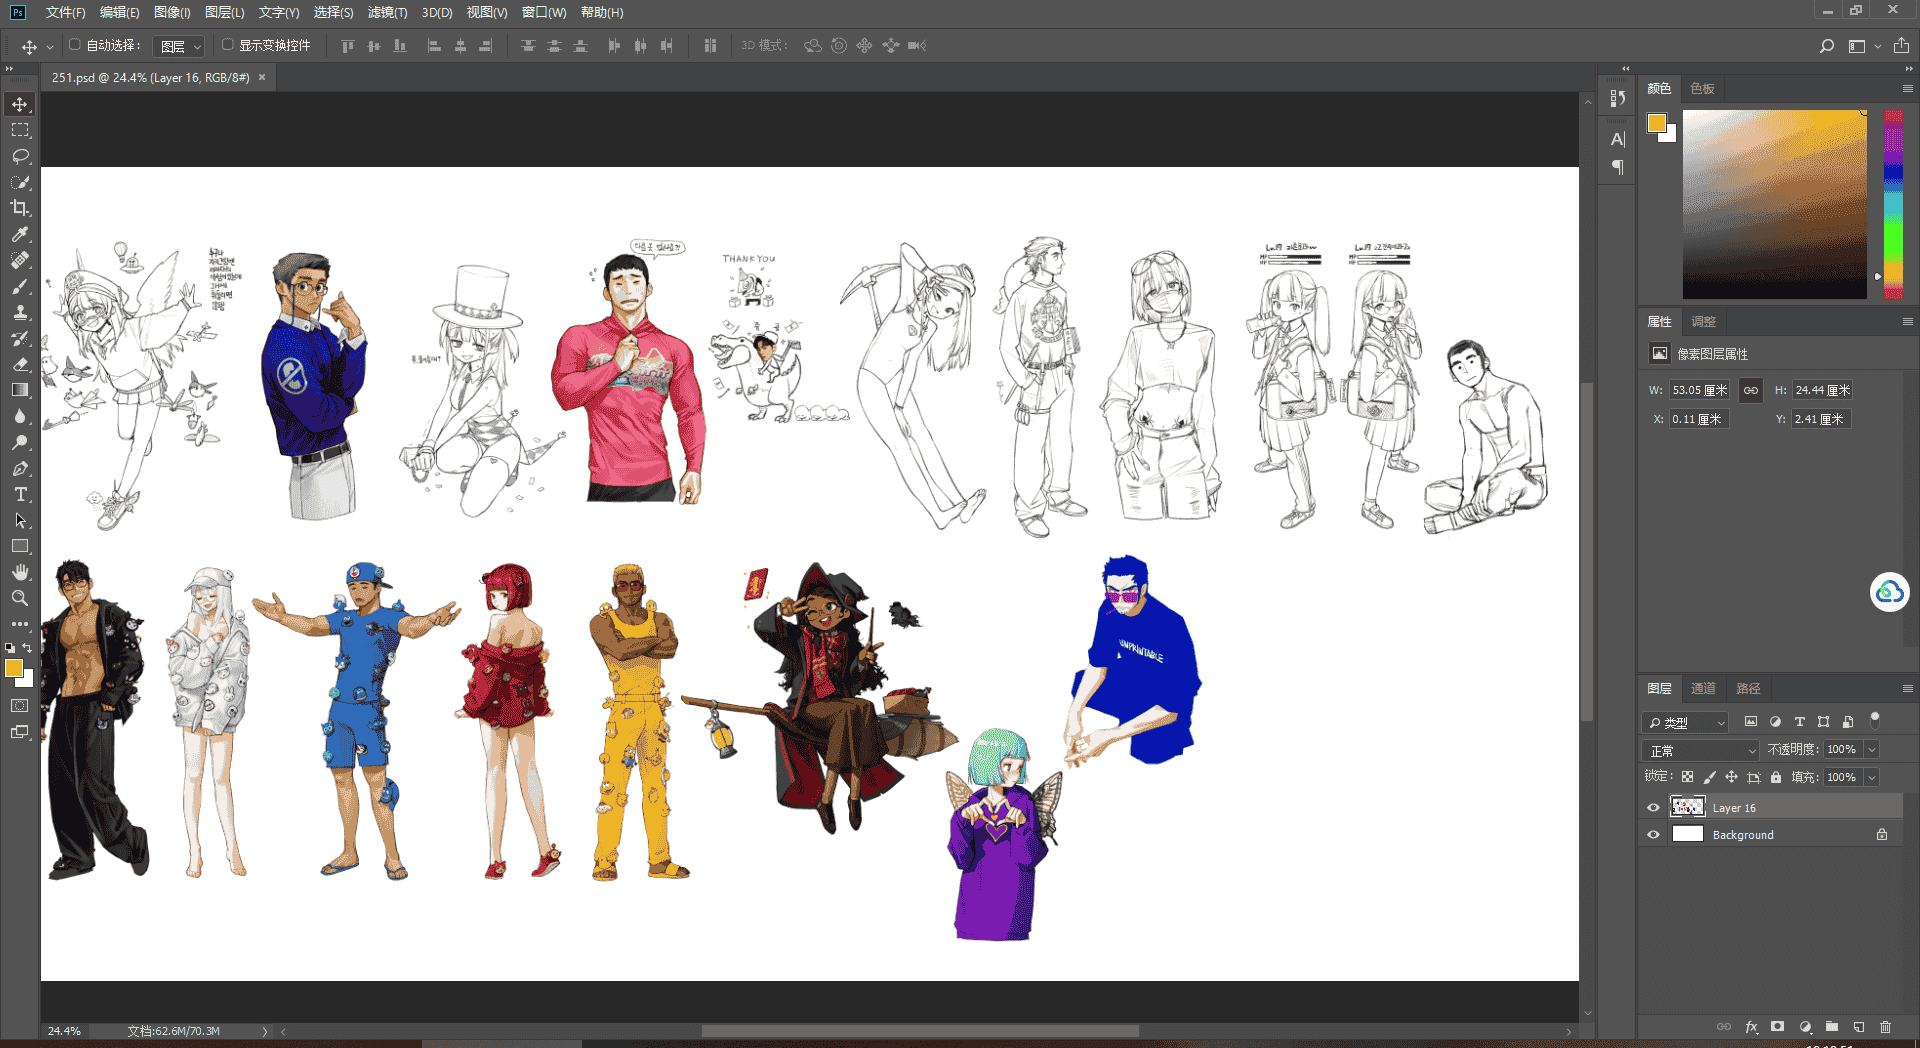Open the search icon in options bar
Image resolution: width=1920 pixels, height=1048 pixels.
pos(1827,46)
